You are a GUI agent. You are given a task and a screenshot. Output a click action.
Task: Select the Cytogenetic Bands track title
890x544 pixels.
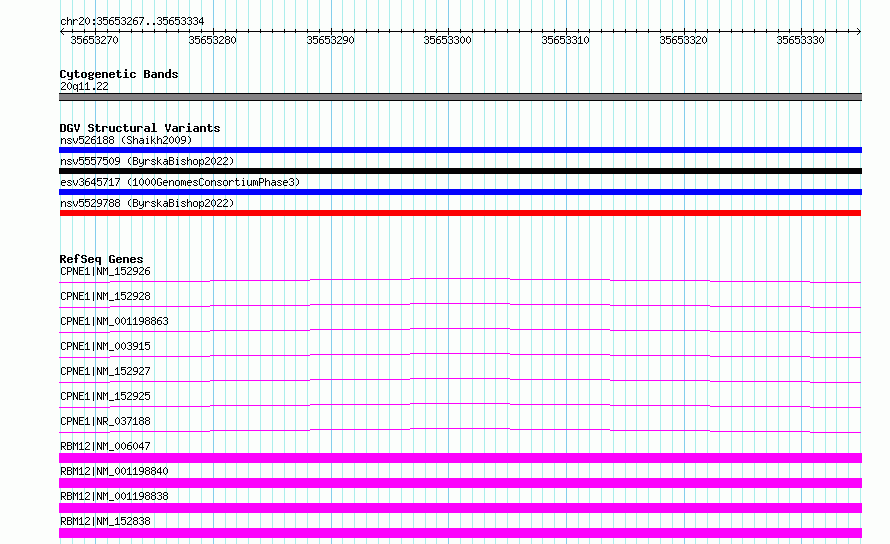(x=119, y=74)
